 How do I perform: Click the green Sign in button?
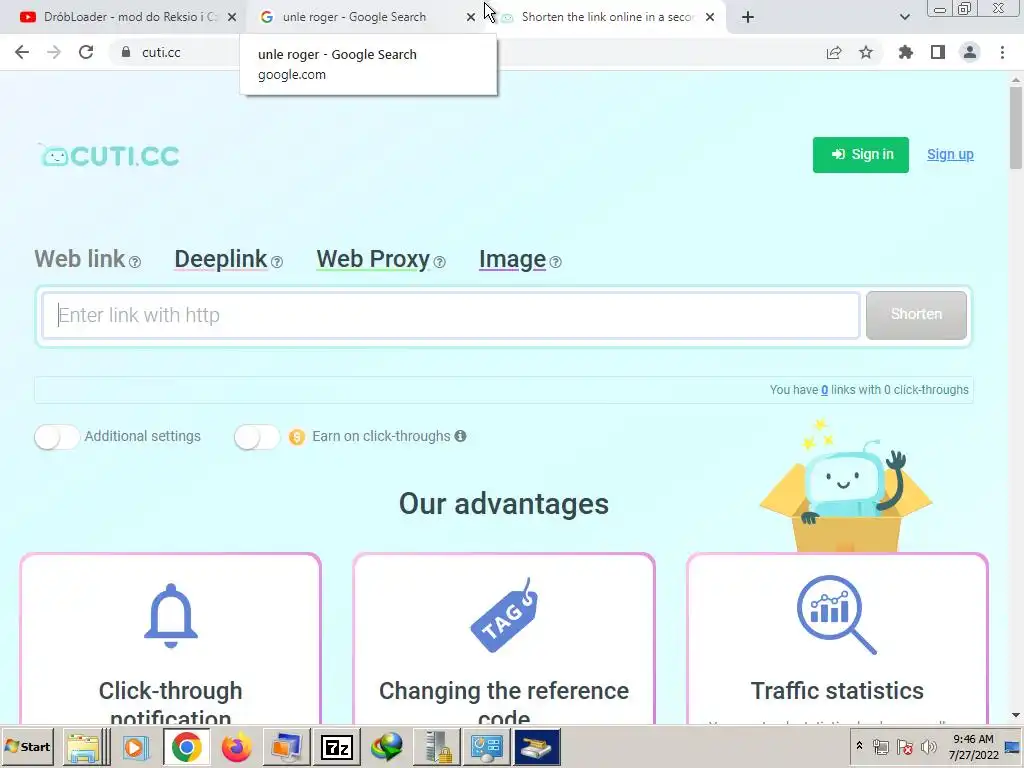(861, 155)
